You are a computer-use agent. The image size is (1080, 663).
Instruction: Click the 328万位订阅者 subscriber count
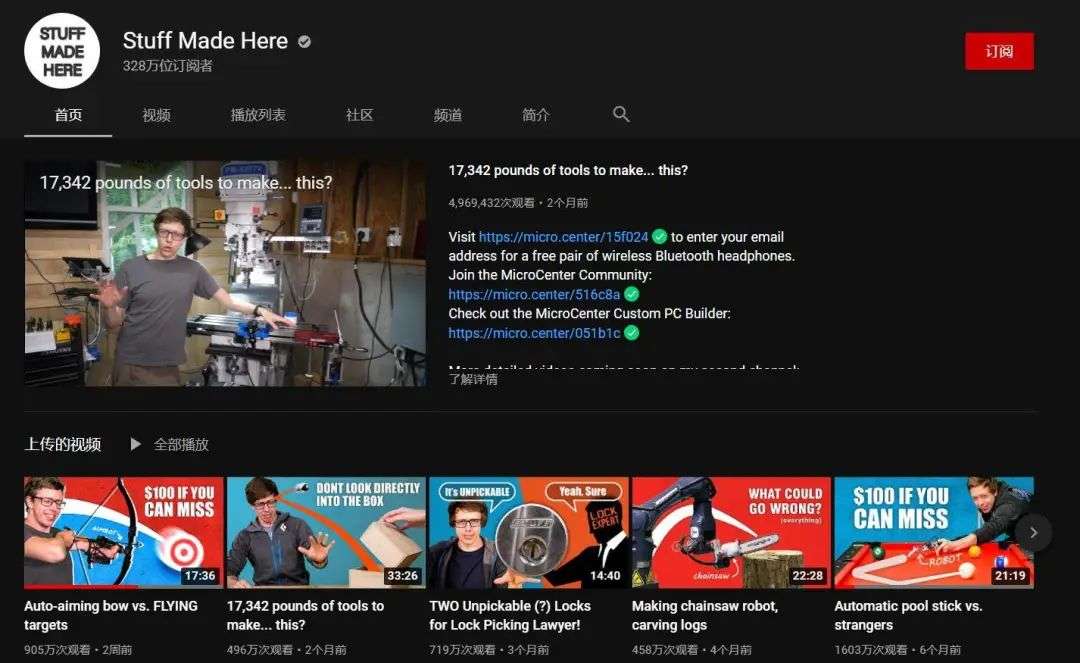167,66
